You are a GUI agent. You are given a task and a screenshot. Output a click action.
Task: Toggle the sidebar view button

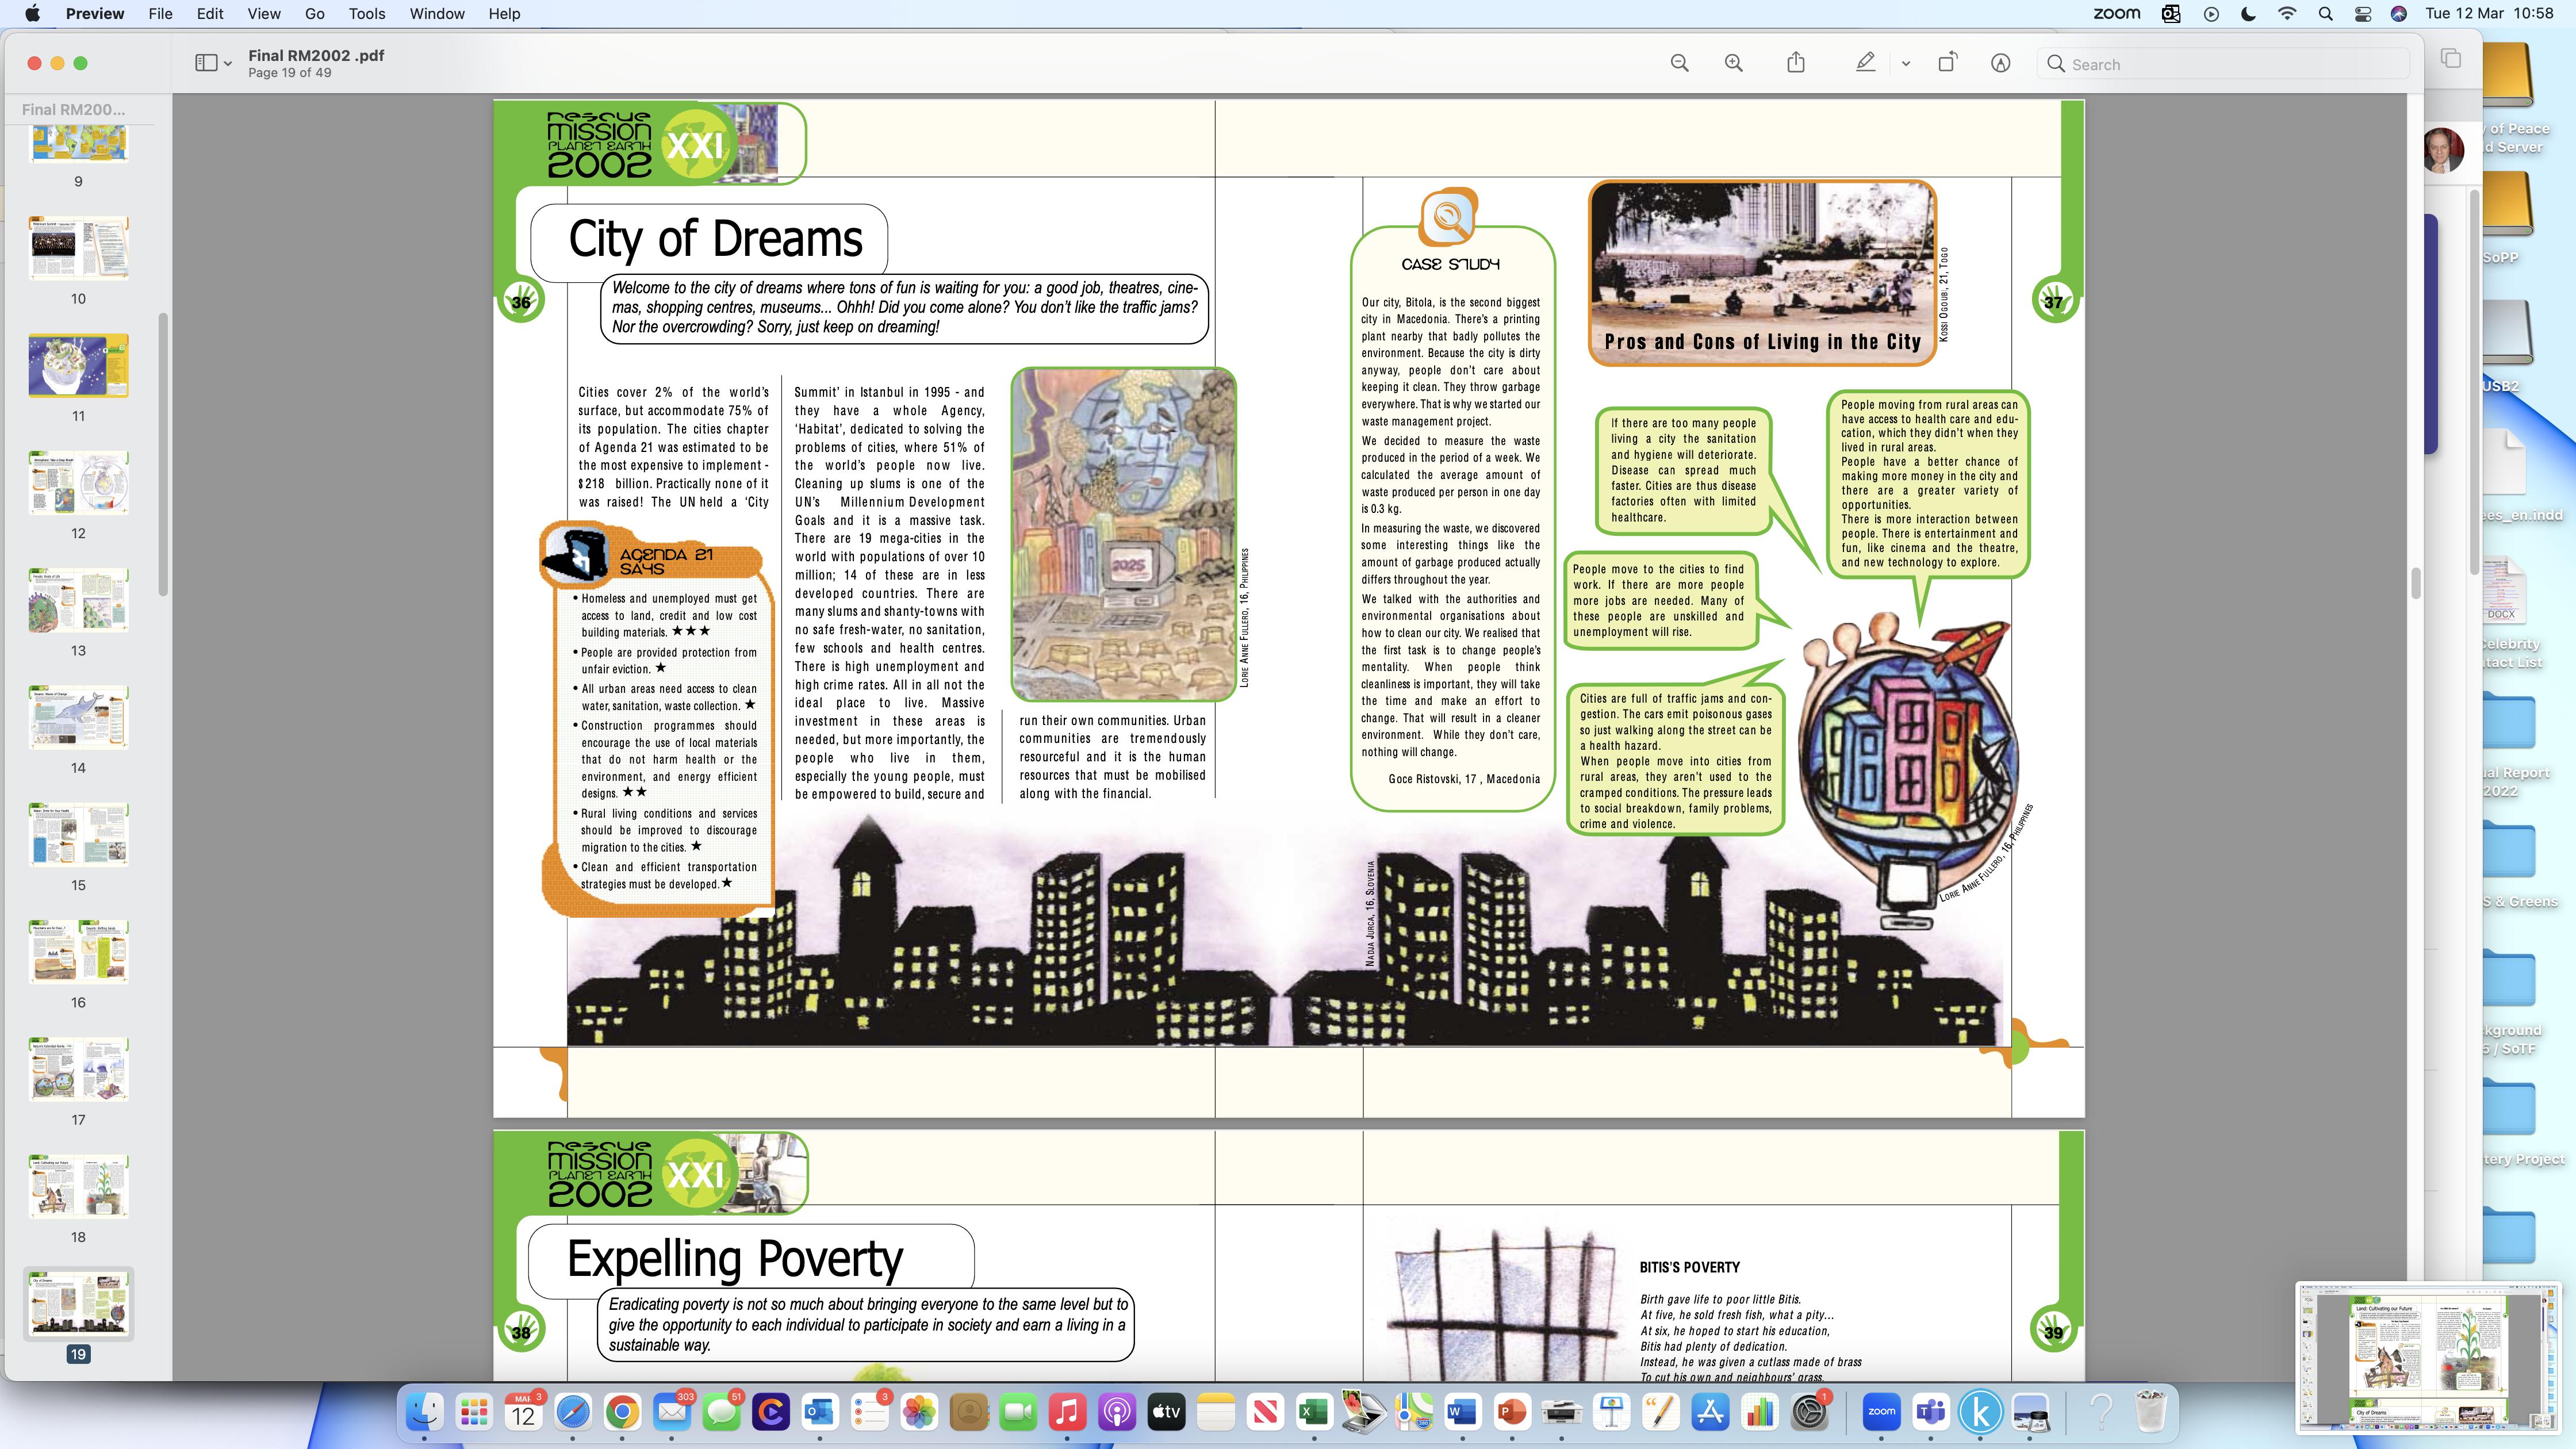tap(206, 64)
